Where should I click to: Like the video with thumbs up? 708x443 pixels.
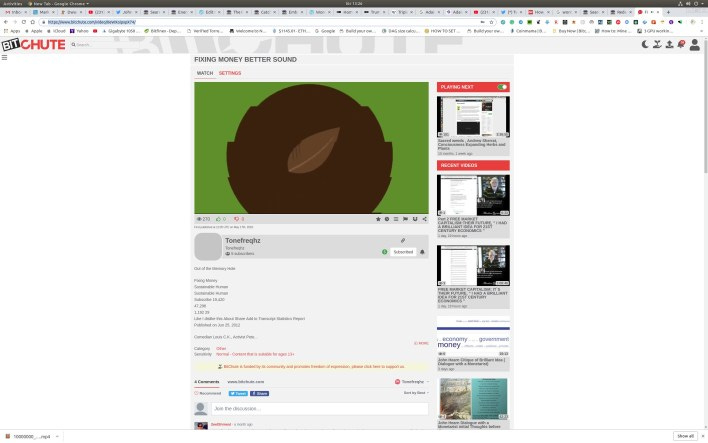pos(221,219)
